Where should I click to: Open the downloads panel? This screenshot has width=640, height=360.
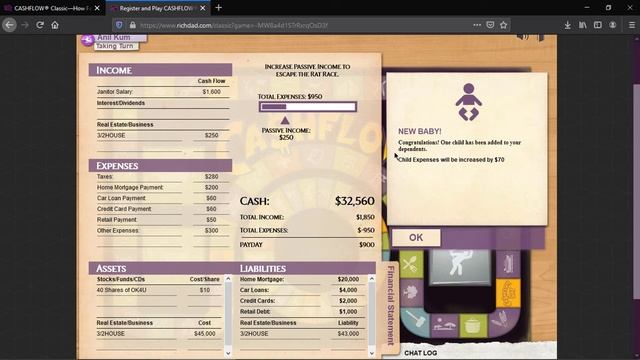pyautogui.click(x=567, y=25)
